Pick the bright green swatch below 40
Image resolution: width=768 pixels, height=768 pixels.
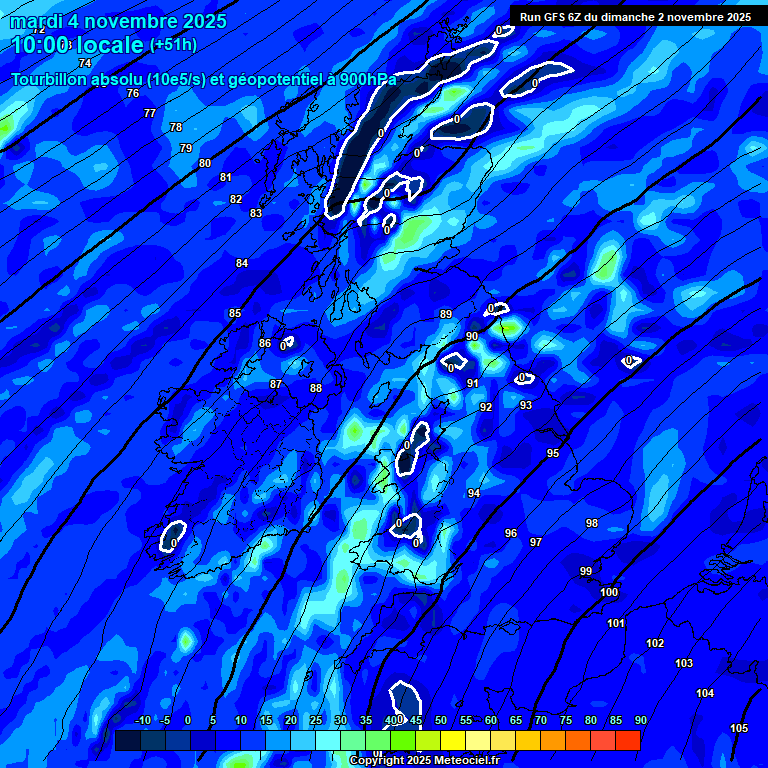pos(402,740)
